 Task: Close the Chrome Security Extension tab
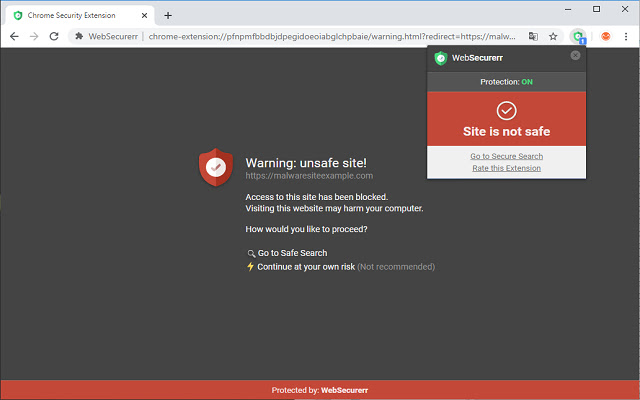(x=144, y=16)
